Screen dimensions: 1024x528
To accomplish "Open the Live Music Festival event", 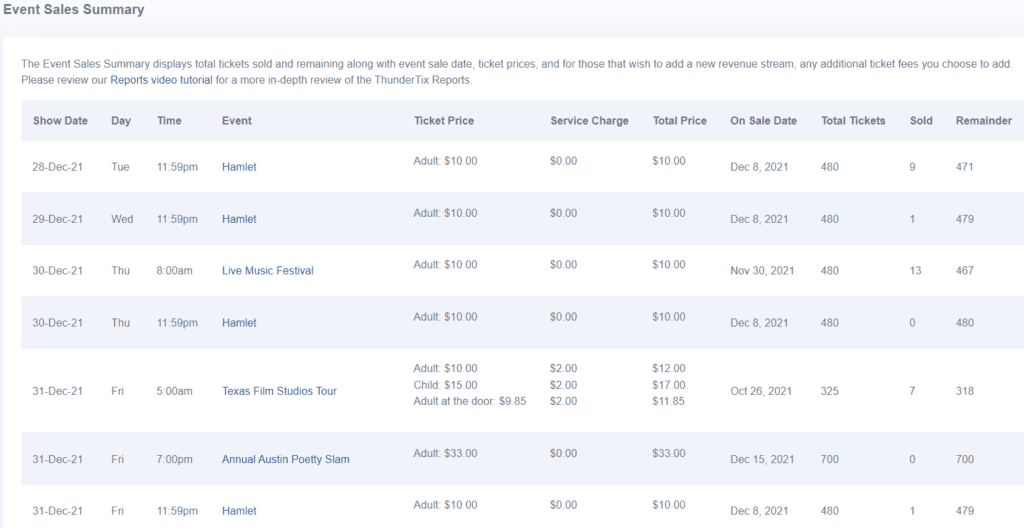I will point(267,271).
